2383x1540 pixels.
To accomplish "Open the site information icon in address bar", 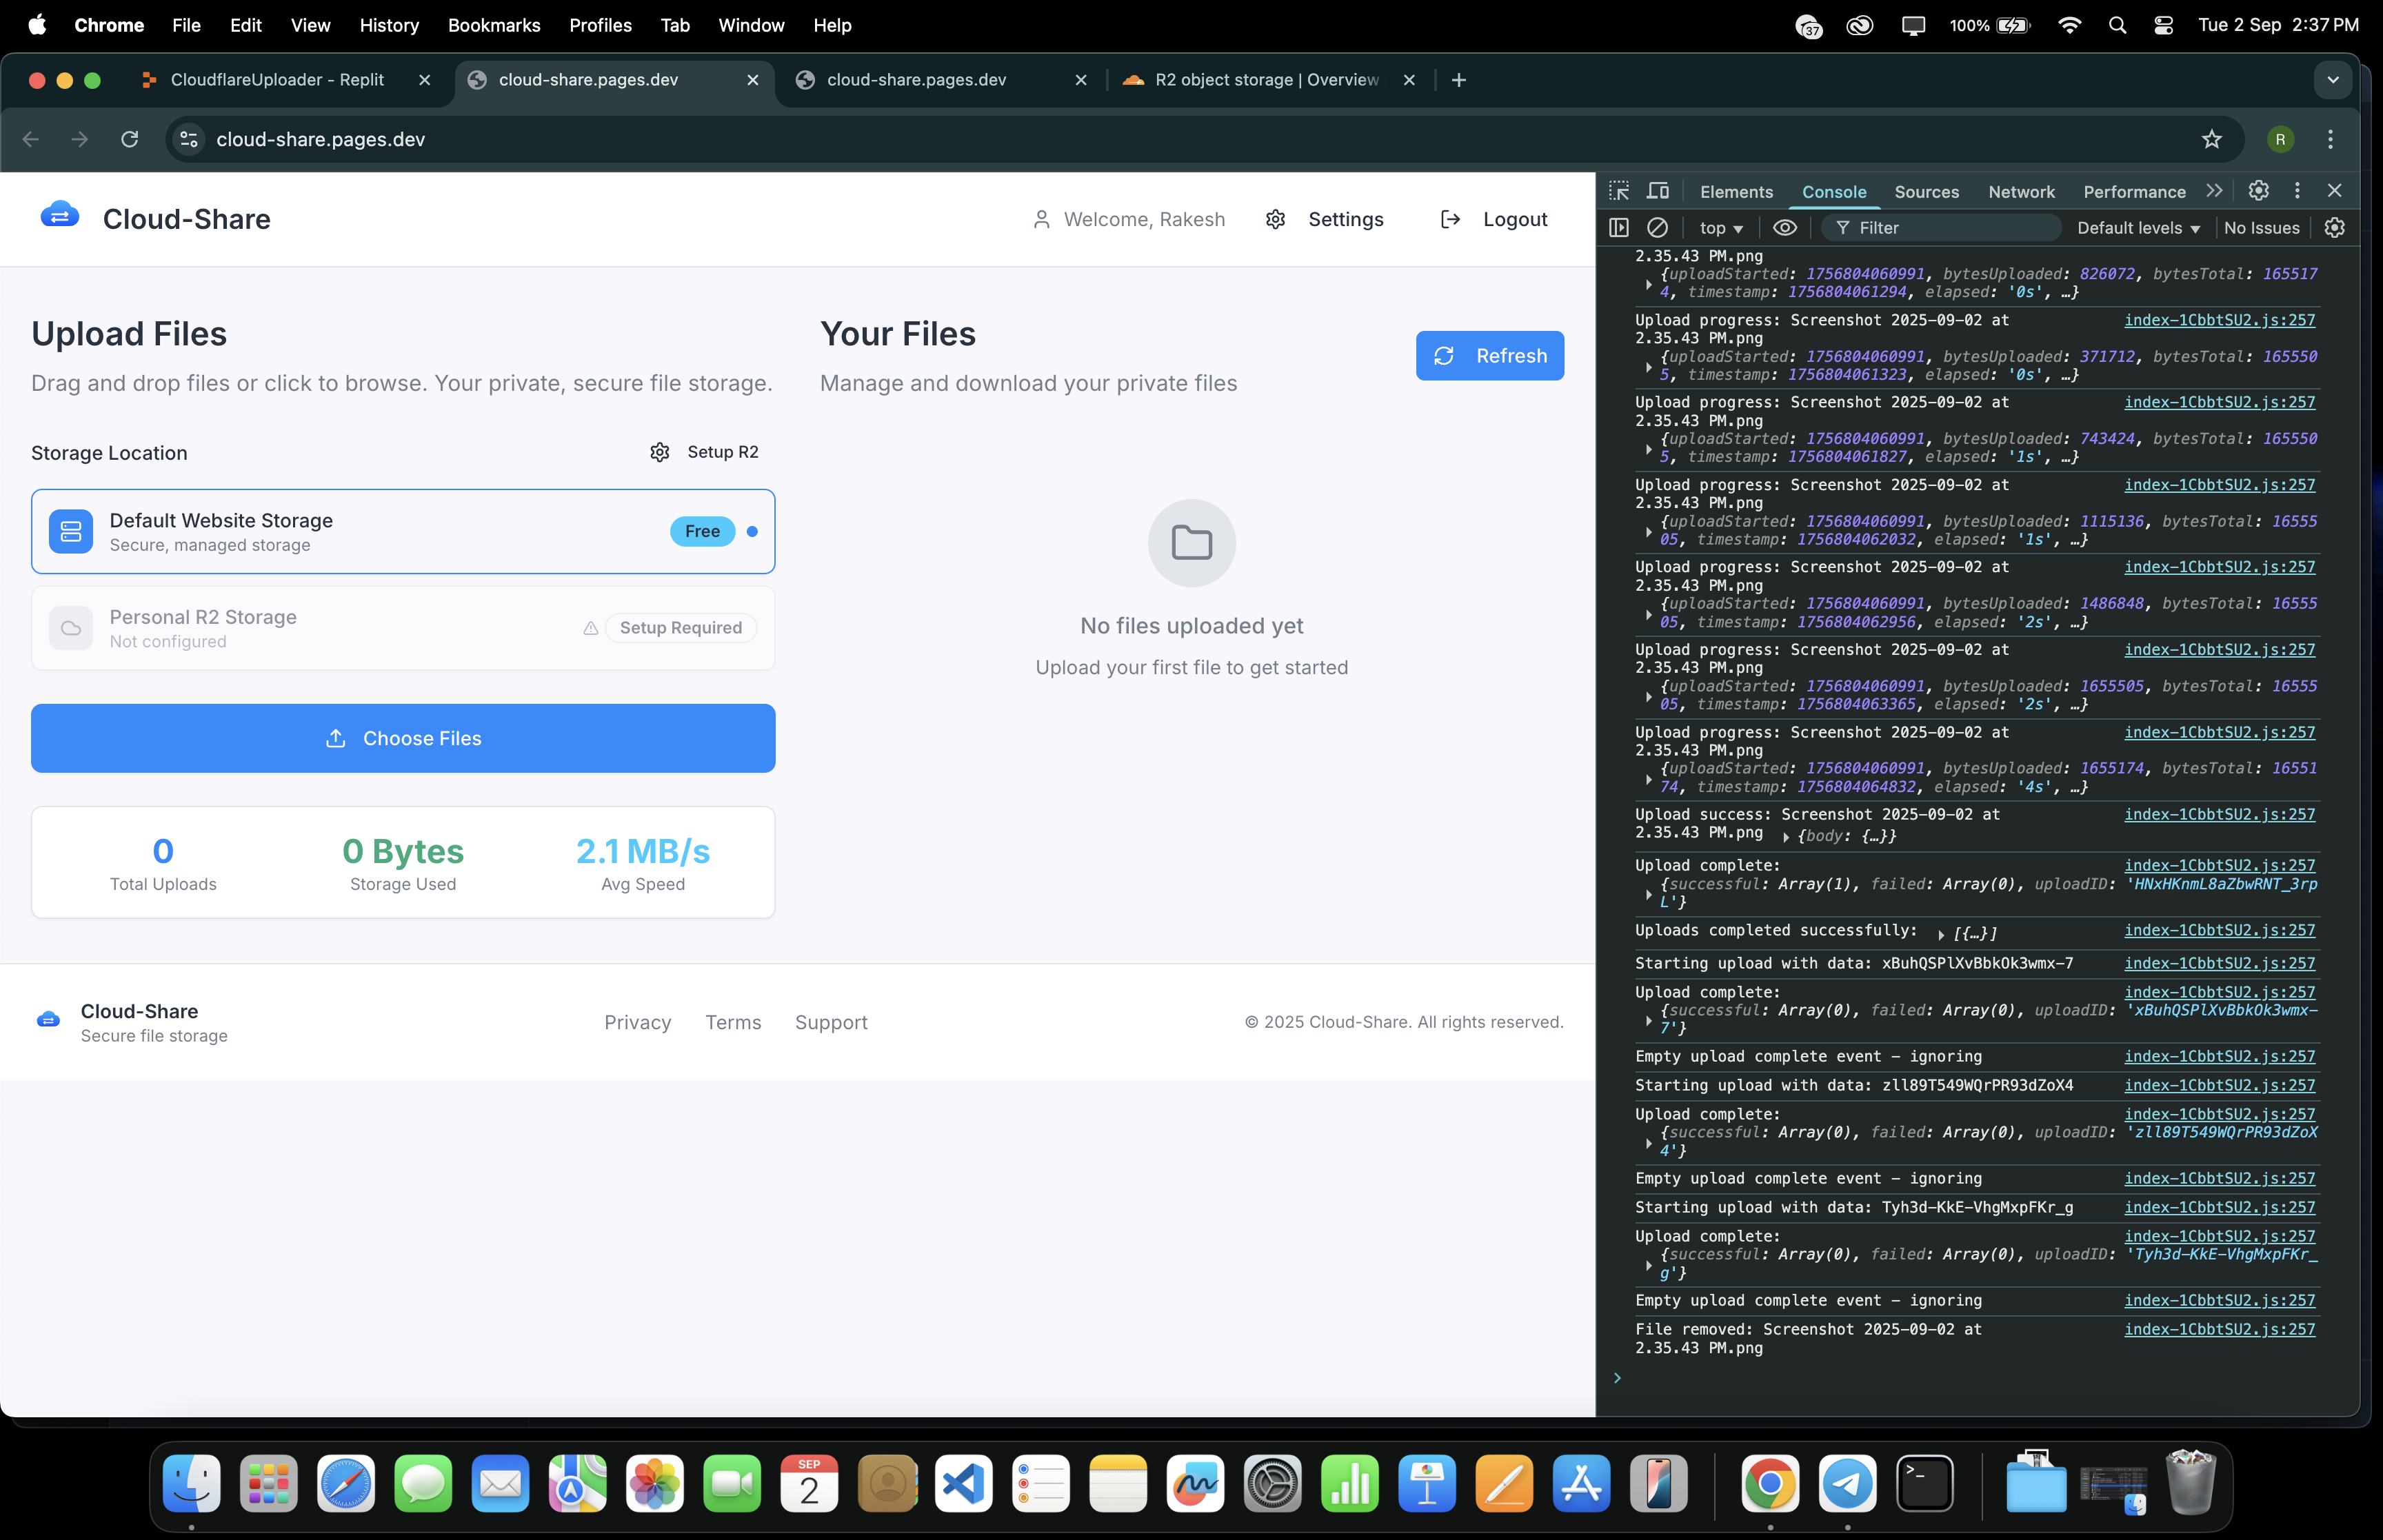I will pos(189,139).
